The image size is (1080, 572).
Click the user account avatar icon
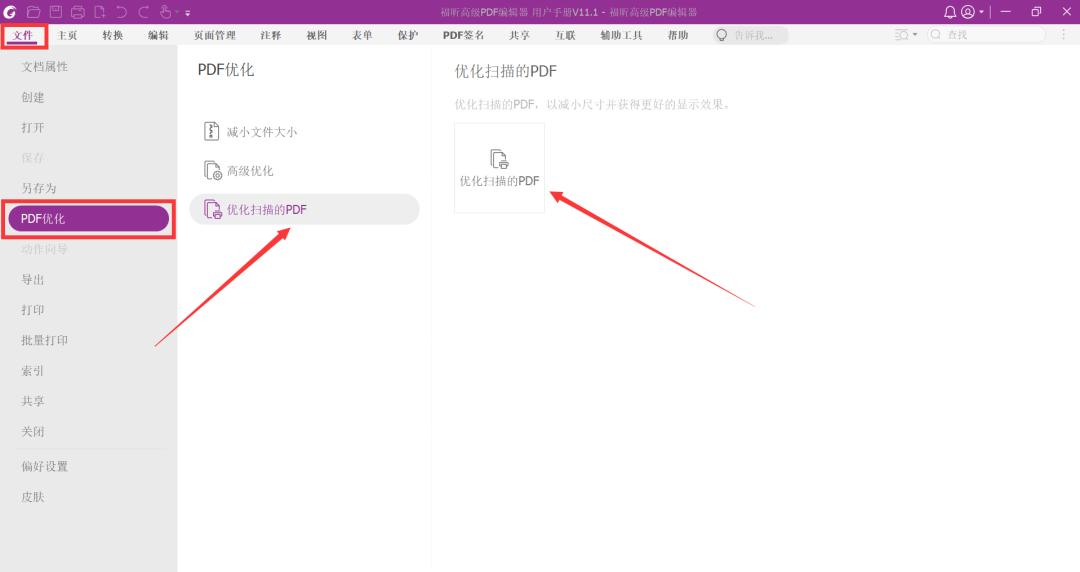click(968, 12)
